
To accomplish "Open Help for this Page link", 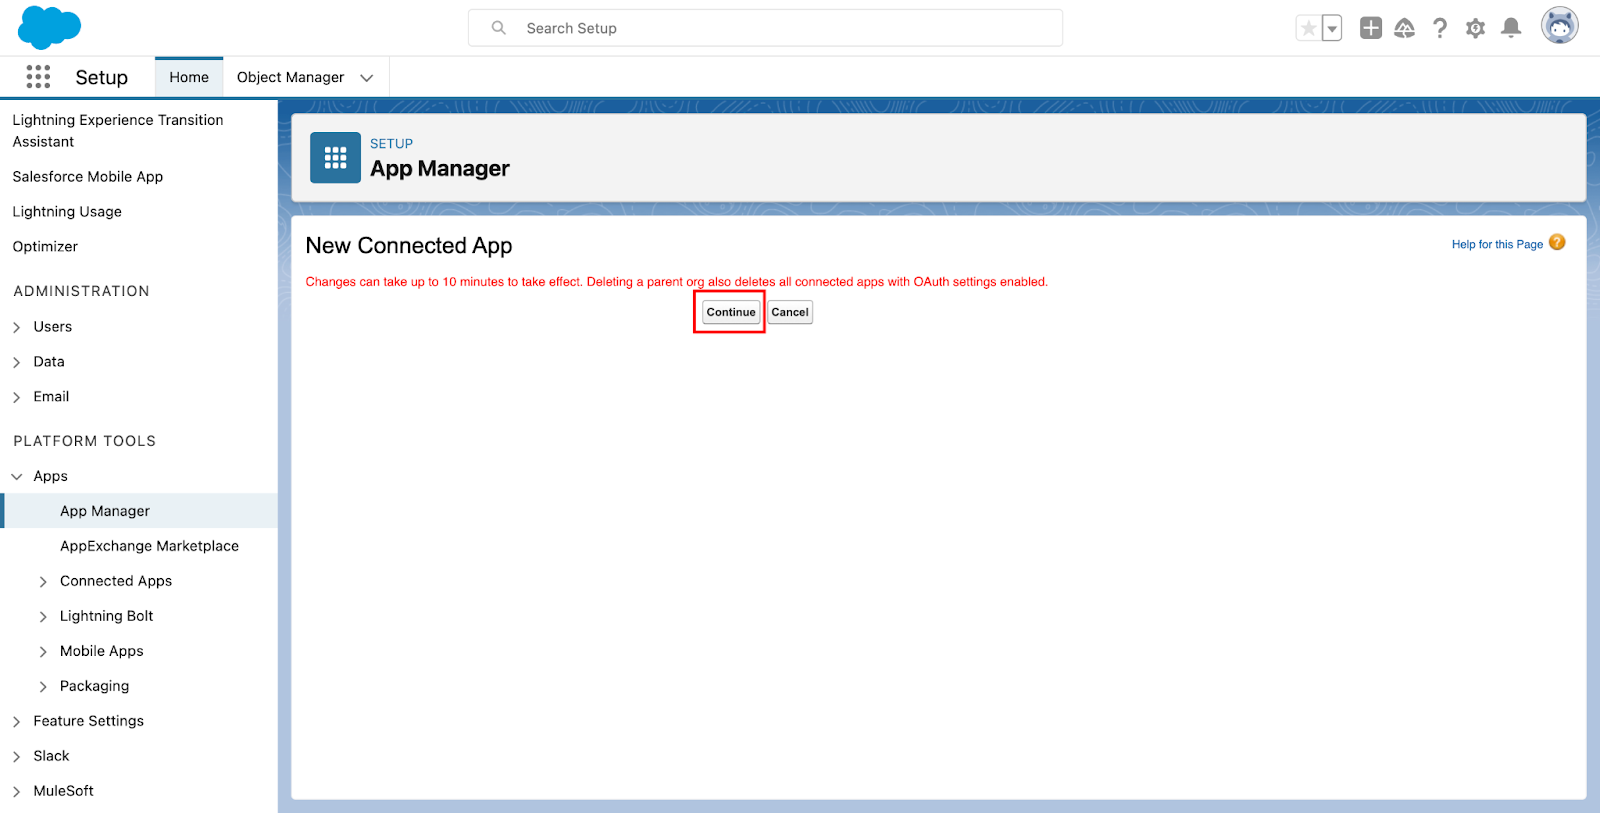I will coord(1497,244).
